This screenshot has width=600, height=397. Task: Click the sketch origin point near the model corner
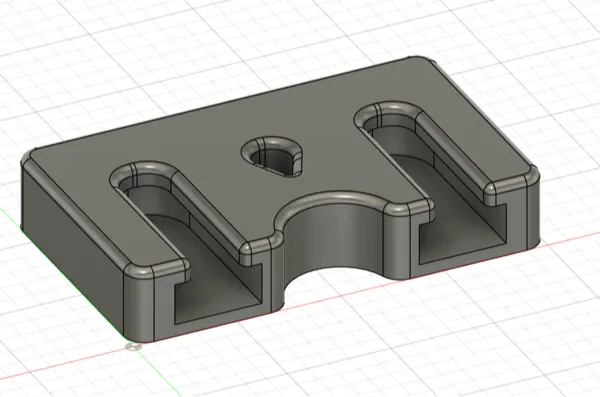(x=134, y=347)
